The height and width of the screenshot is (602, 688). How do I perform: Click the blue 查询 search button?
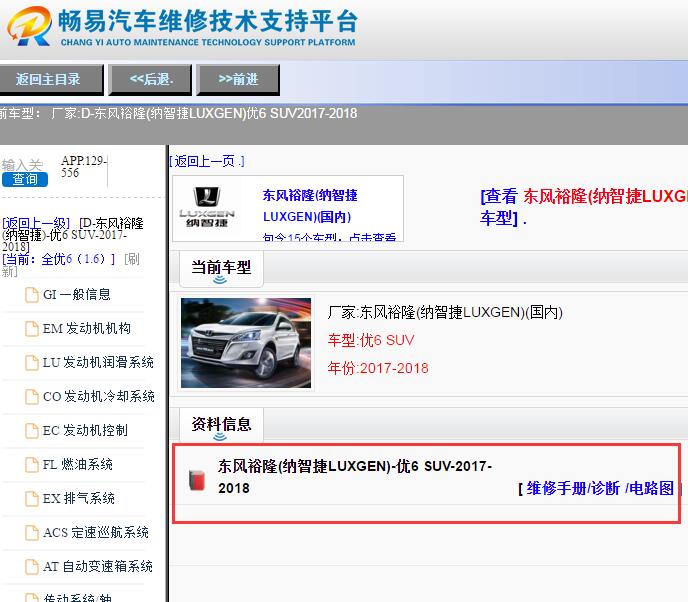tap(25, 179)
